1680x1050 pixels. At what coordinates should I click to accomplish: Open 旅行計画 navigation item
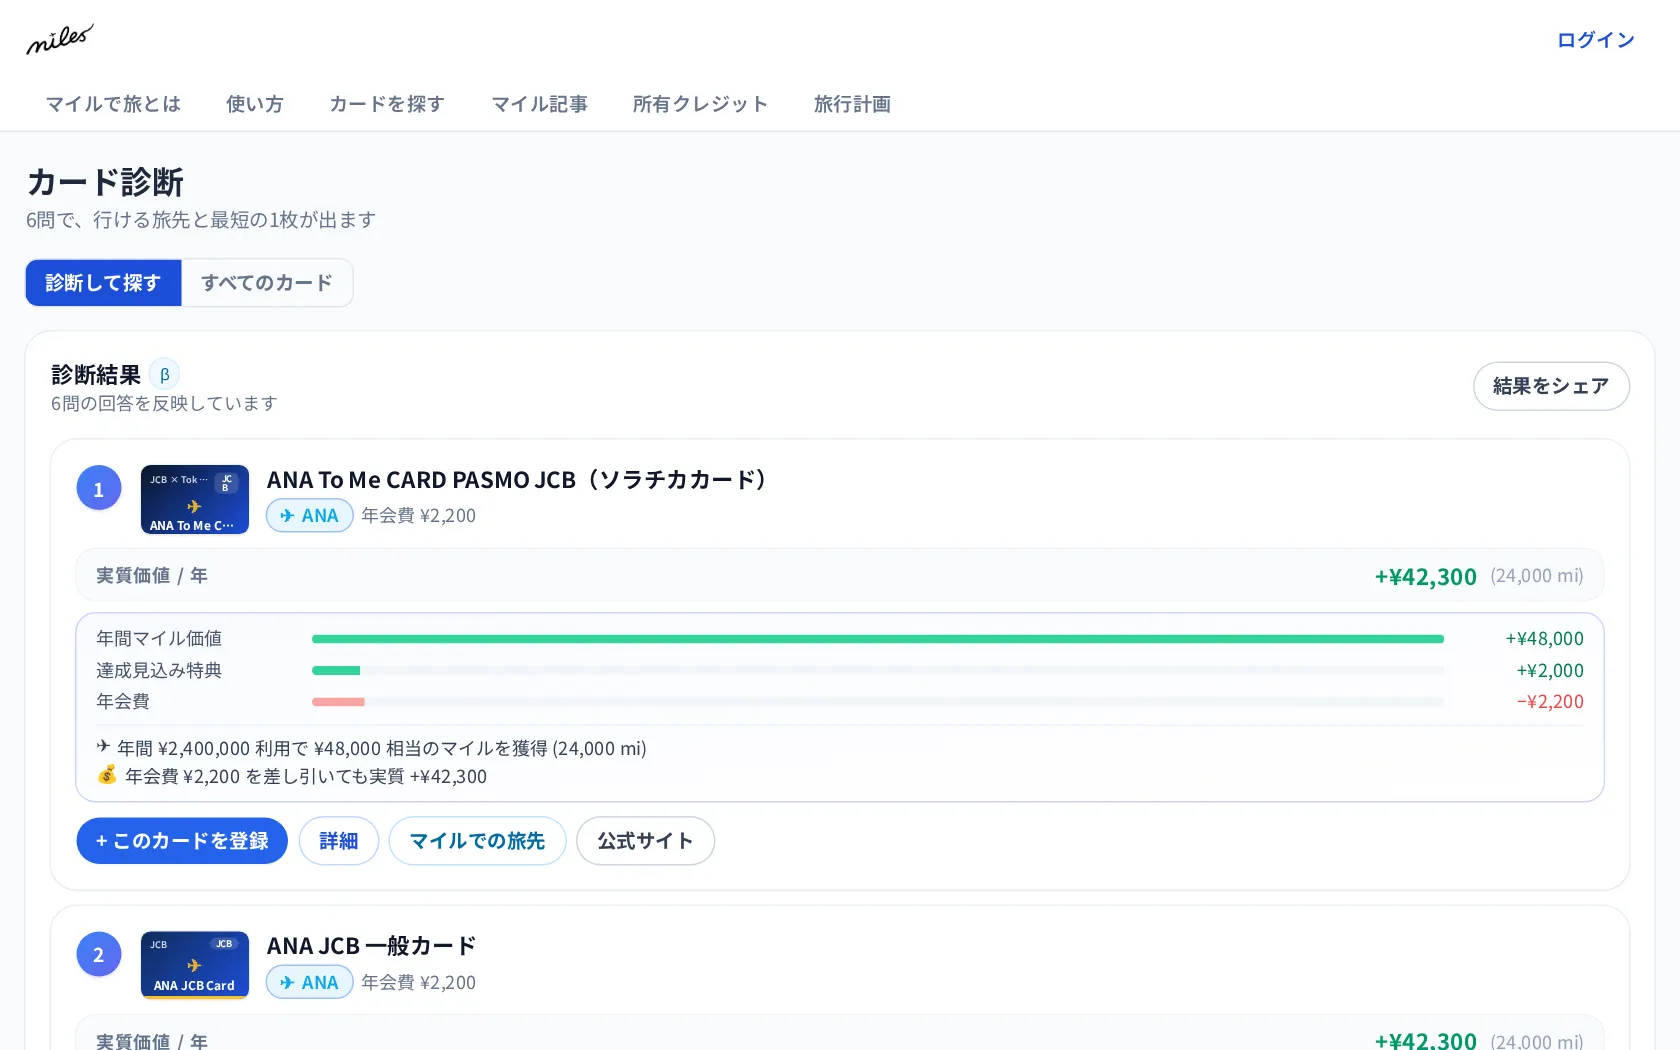[x=852, y=104]
